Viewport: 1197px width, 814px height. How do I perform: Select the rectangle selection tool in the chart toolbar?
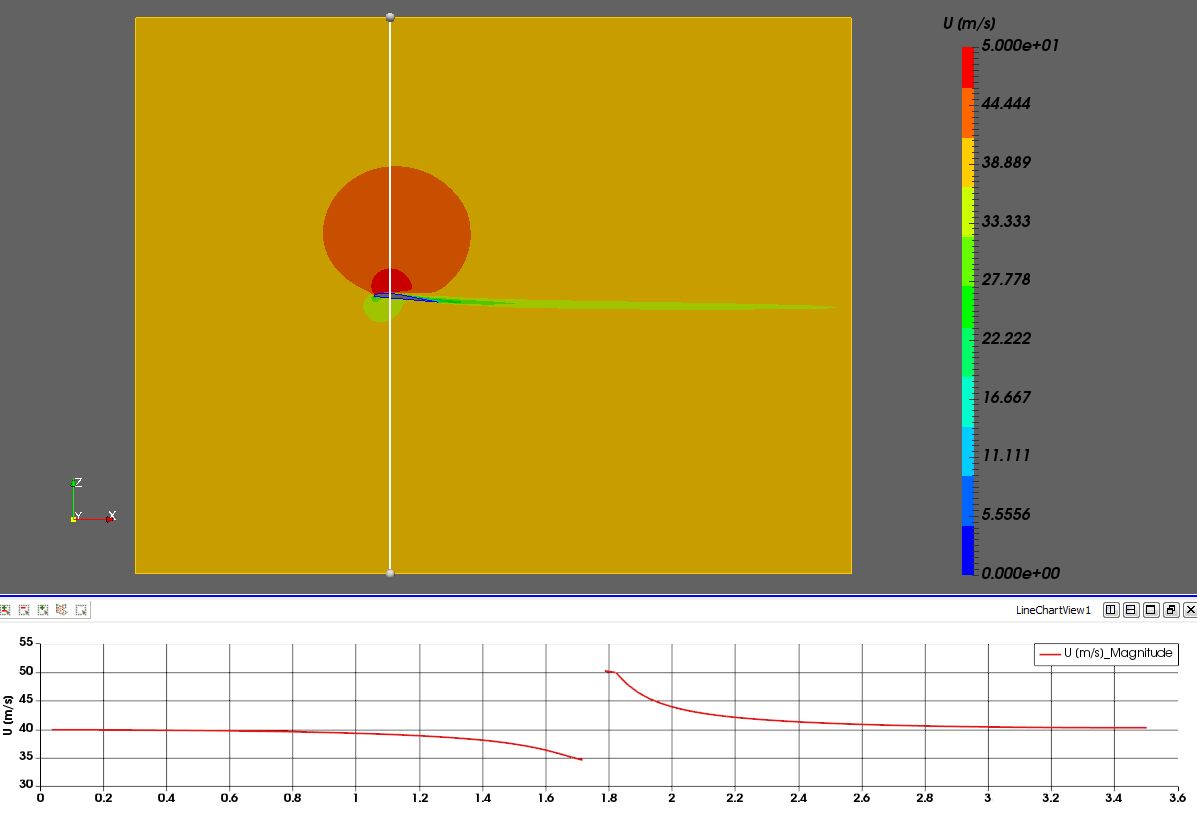pyautogui.click(x=79, y=609)
